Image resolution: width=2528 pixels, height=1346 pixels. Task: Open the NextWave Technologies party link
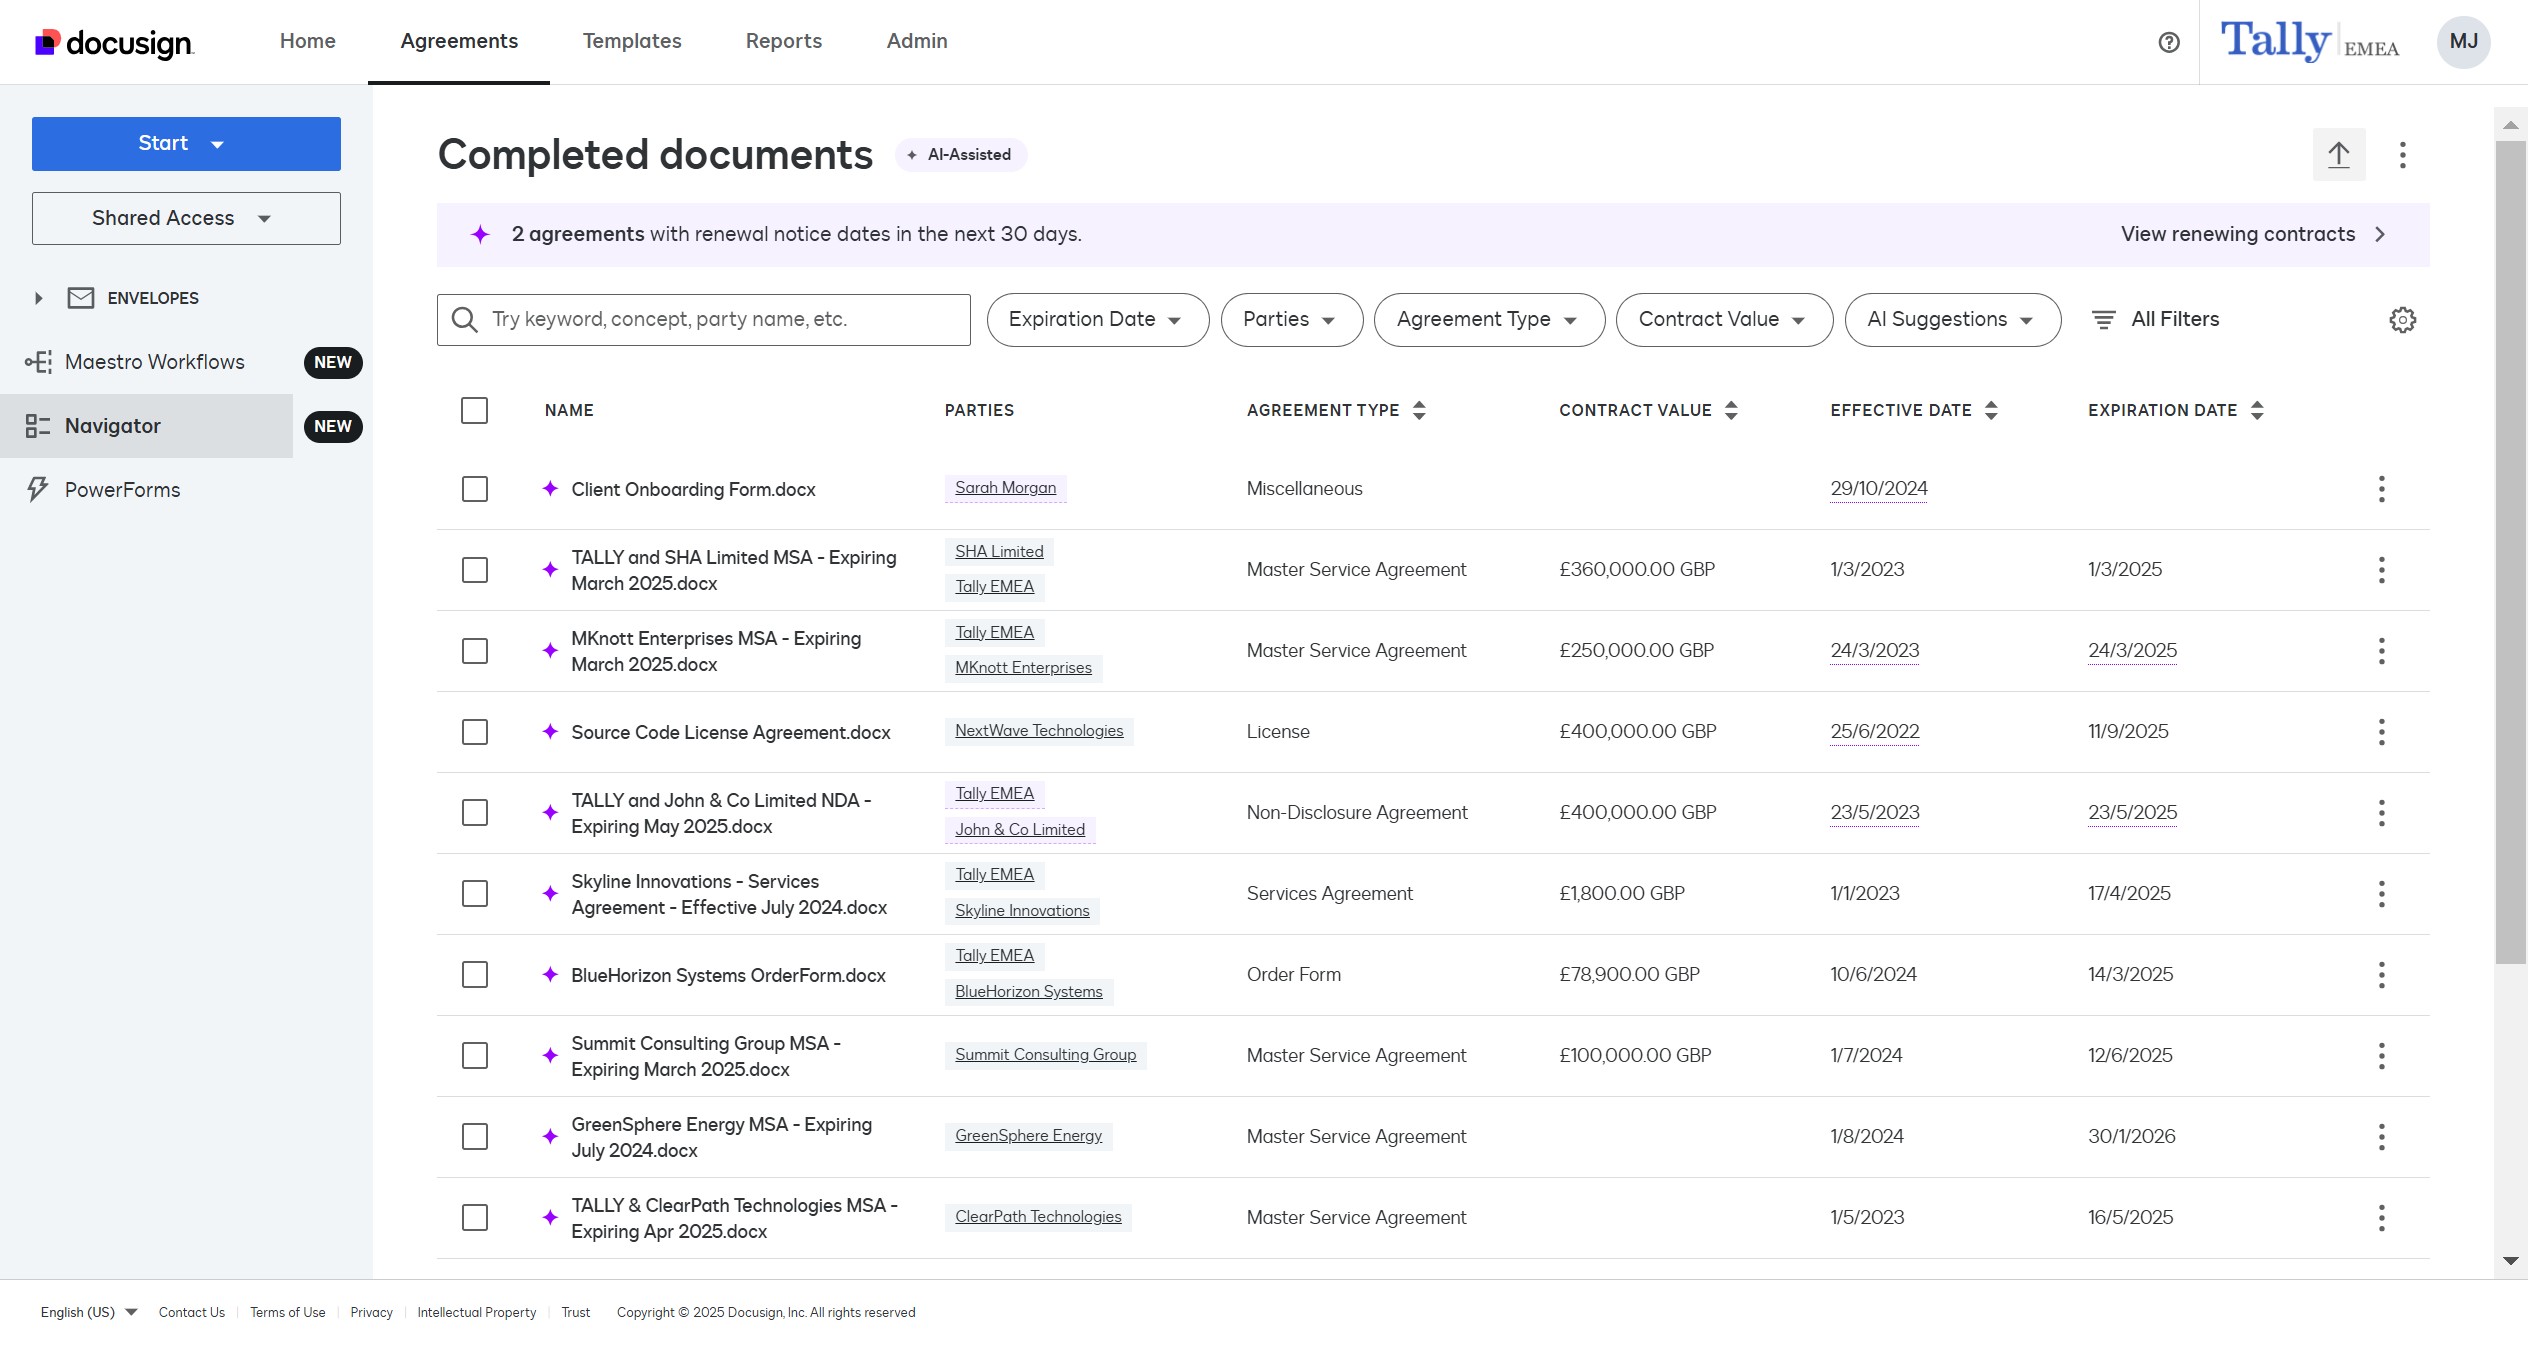click(x=1038, y=731)
